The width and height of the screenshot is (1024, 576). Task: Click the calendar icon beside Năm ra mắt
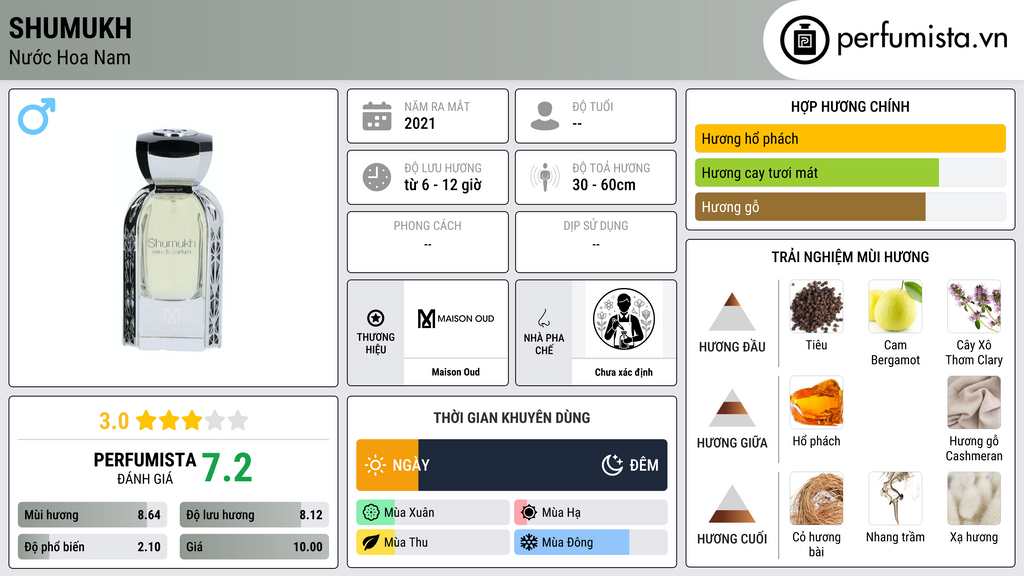point(377,116)
